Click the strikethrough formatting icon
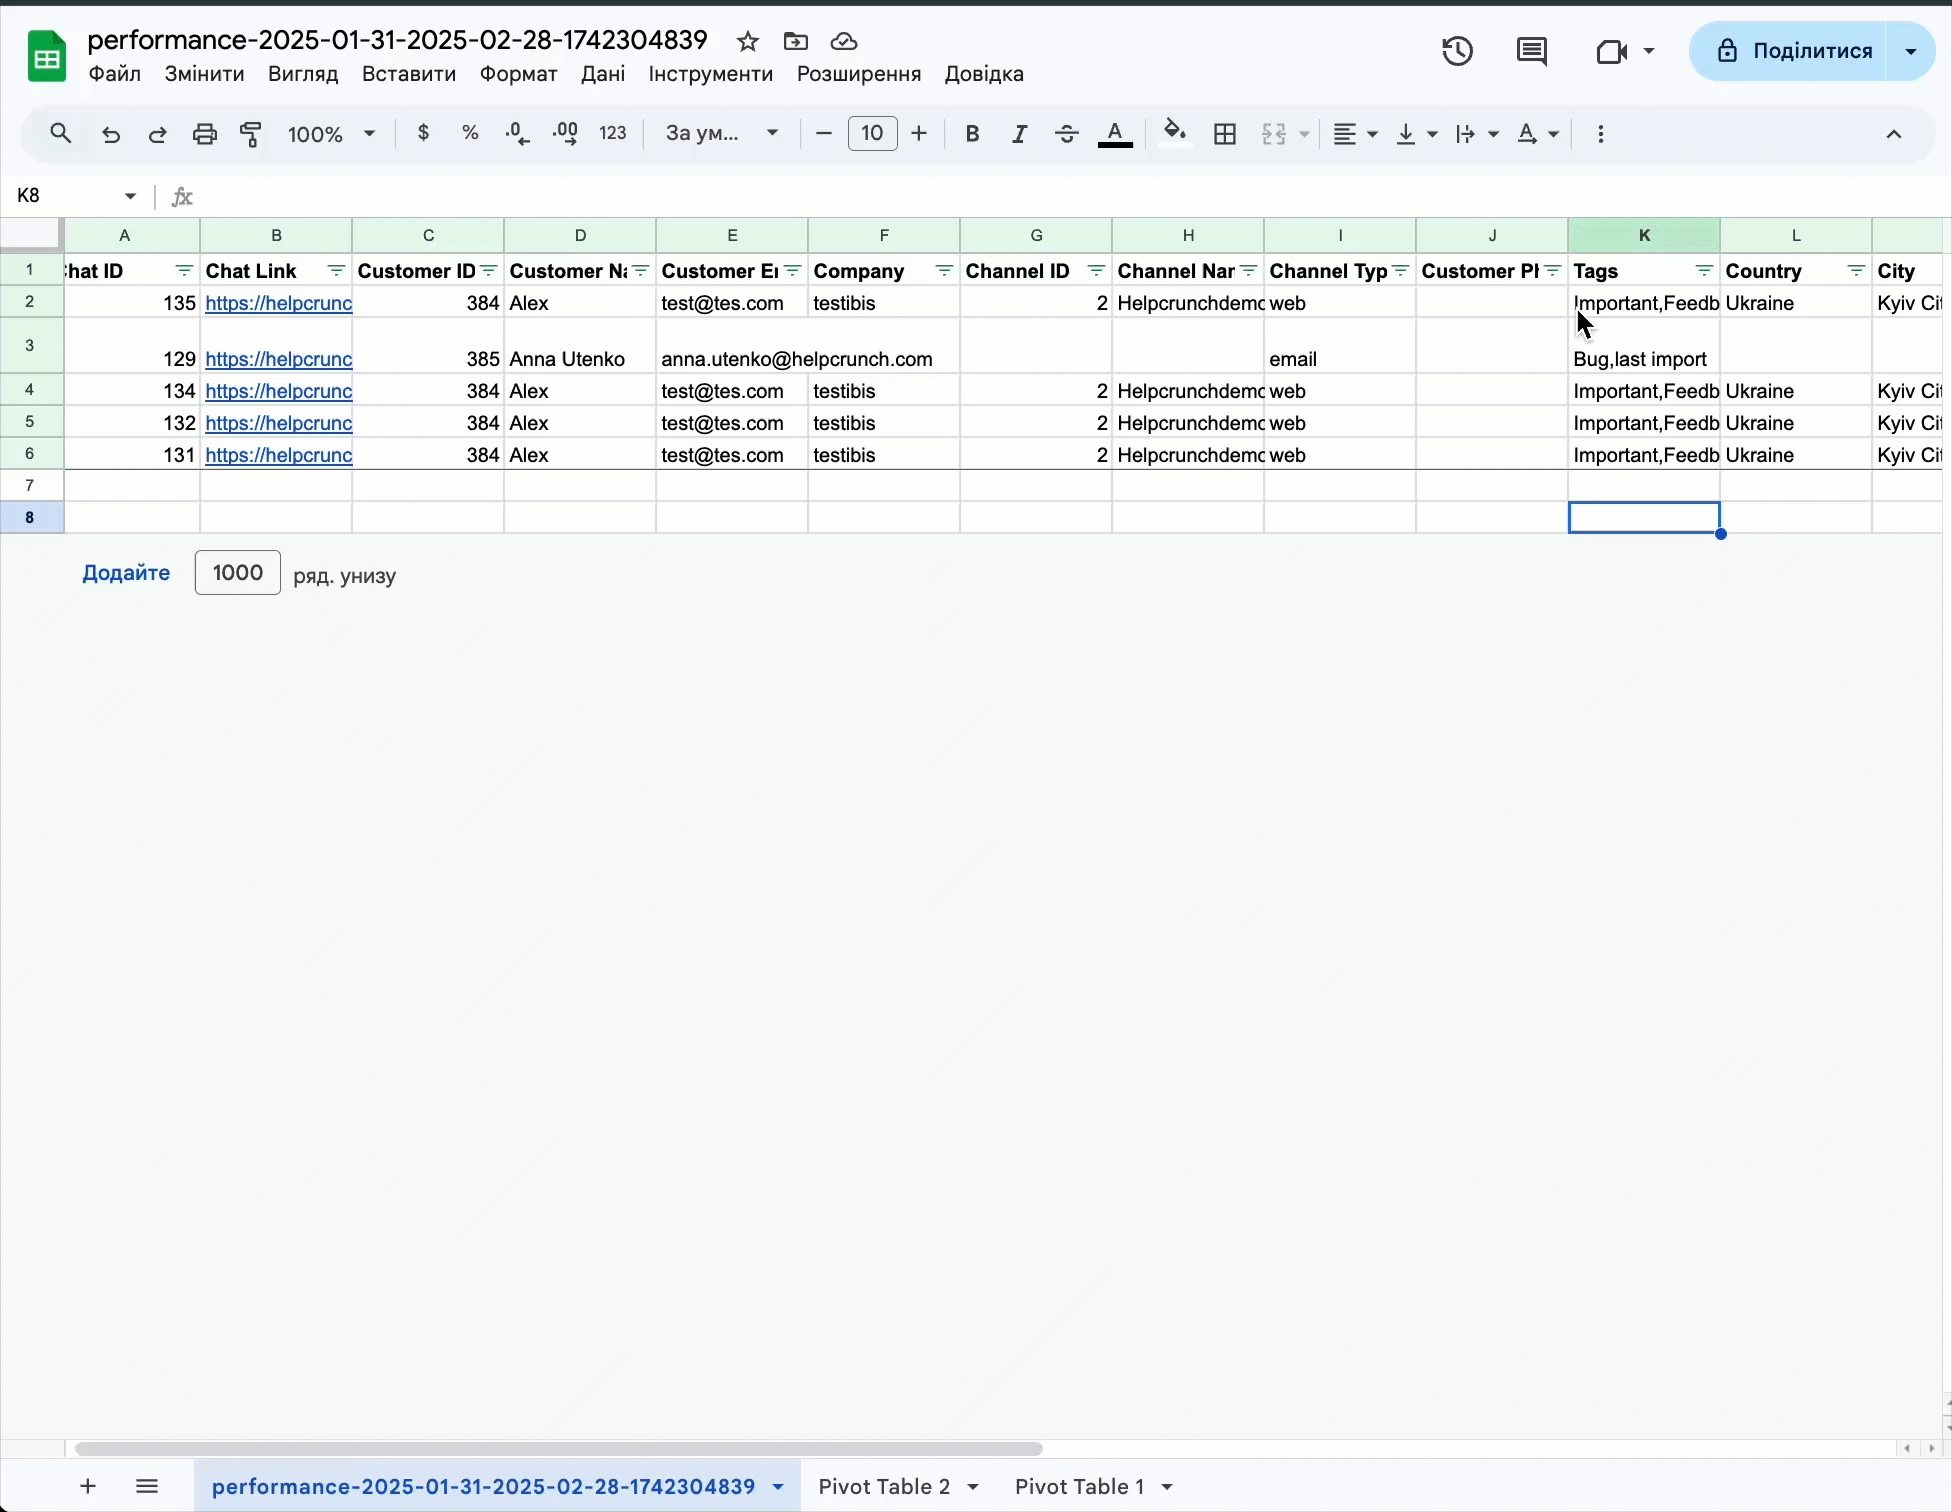This screenshot has height=1512, width=1952. pyautogui.click(x=1066, y=134)
